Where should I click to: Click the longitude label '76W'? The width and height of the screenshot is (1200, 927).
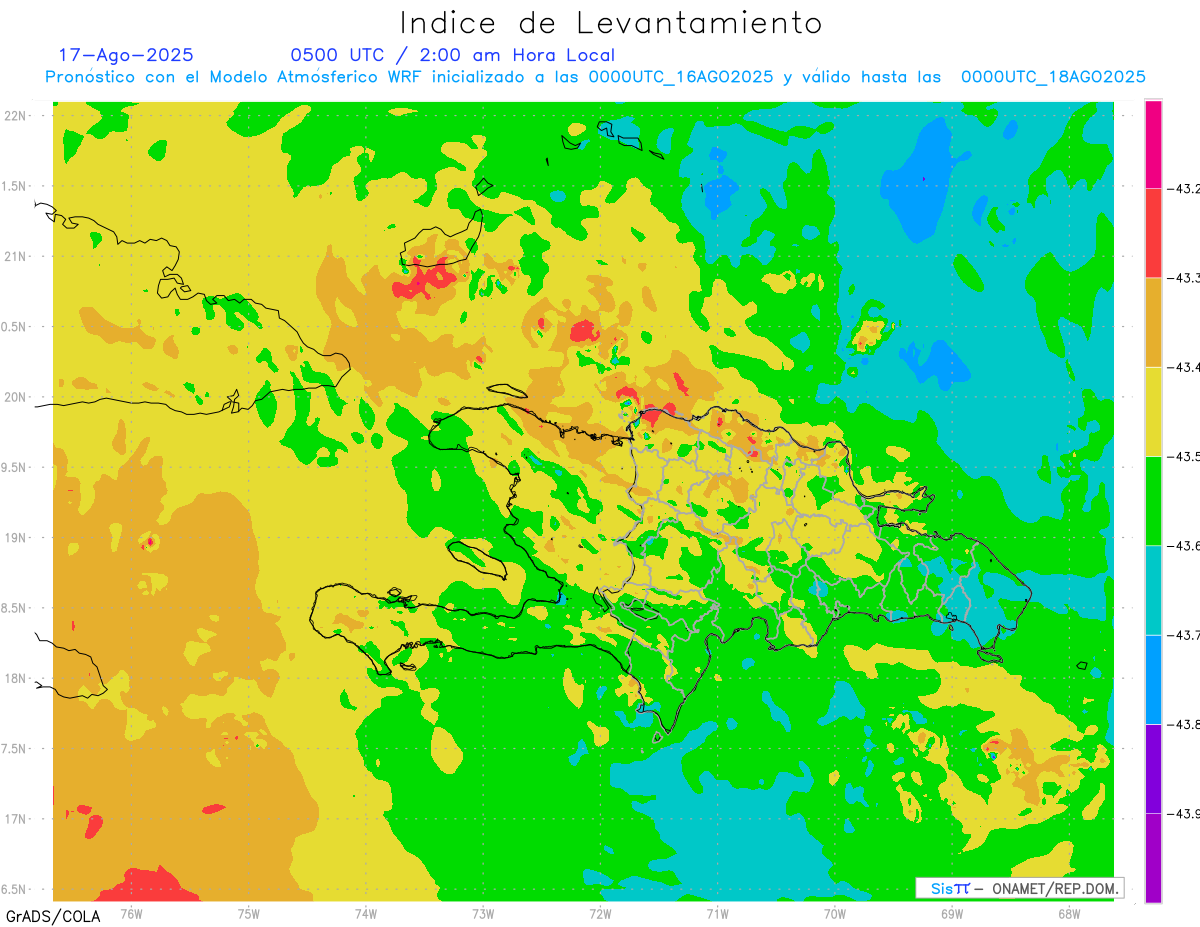[x=131, y=913]
